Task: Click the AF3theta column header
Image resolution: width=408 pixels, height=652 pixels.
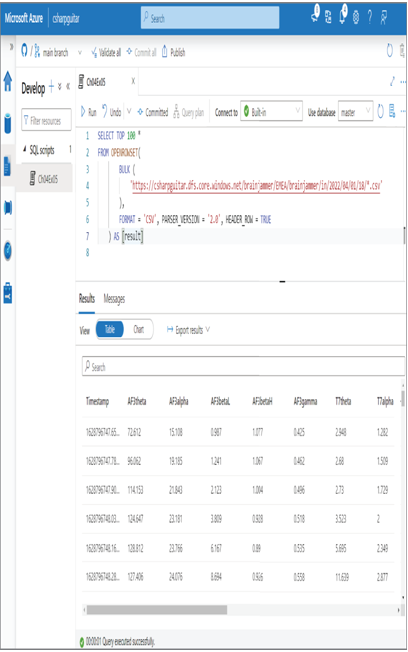Action: 137,401
